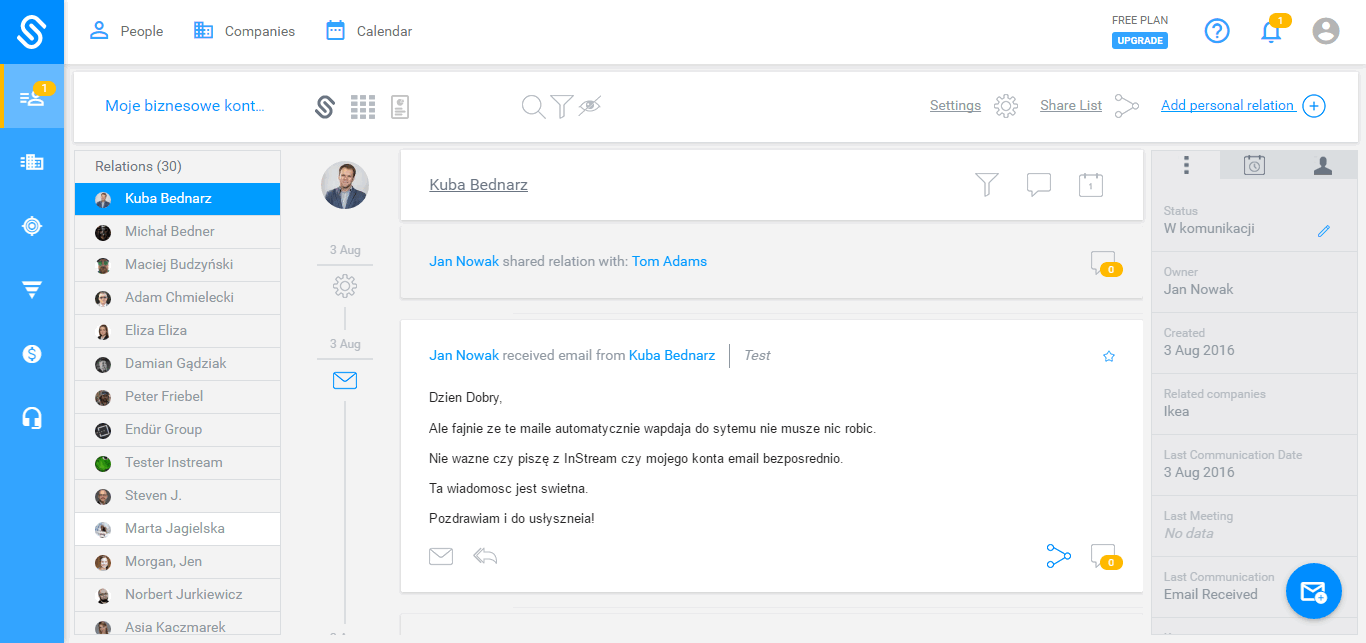Screen dimensions: 1366x643
Task: Open the relations lists sidebar icon
Action: [x=32, y=97]
